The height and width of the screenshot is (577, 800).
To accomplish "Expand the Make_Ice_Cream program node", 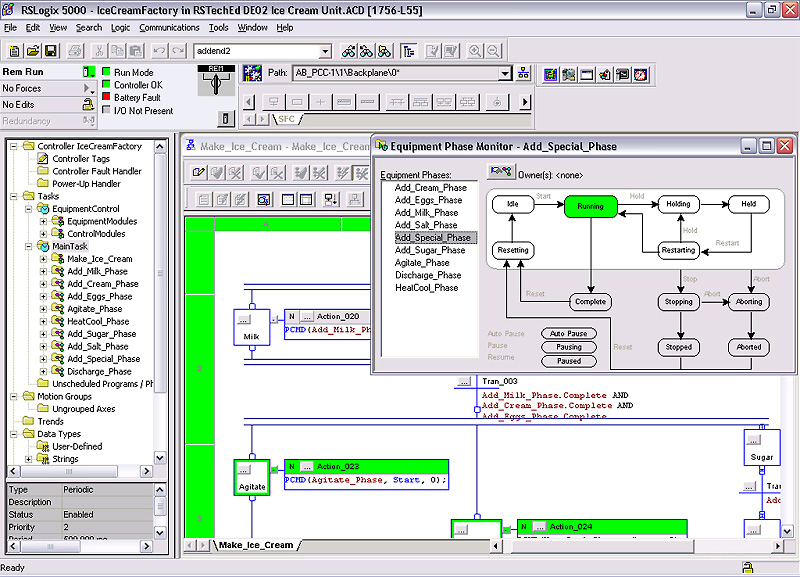I will (43, 259).
